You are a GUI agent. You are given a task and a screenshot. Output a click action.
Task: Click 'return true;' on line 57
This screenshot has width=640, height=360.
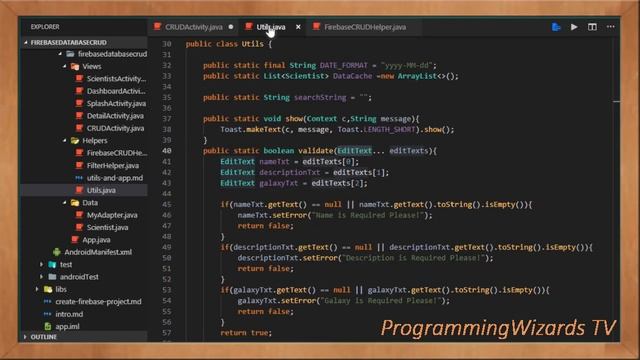pos(246,333)
